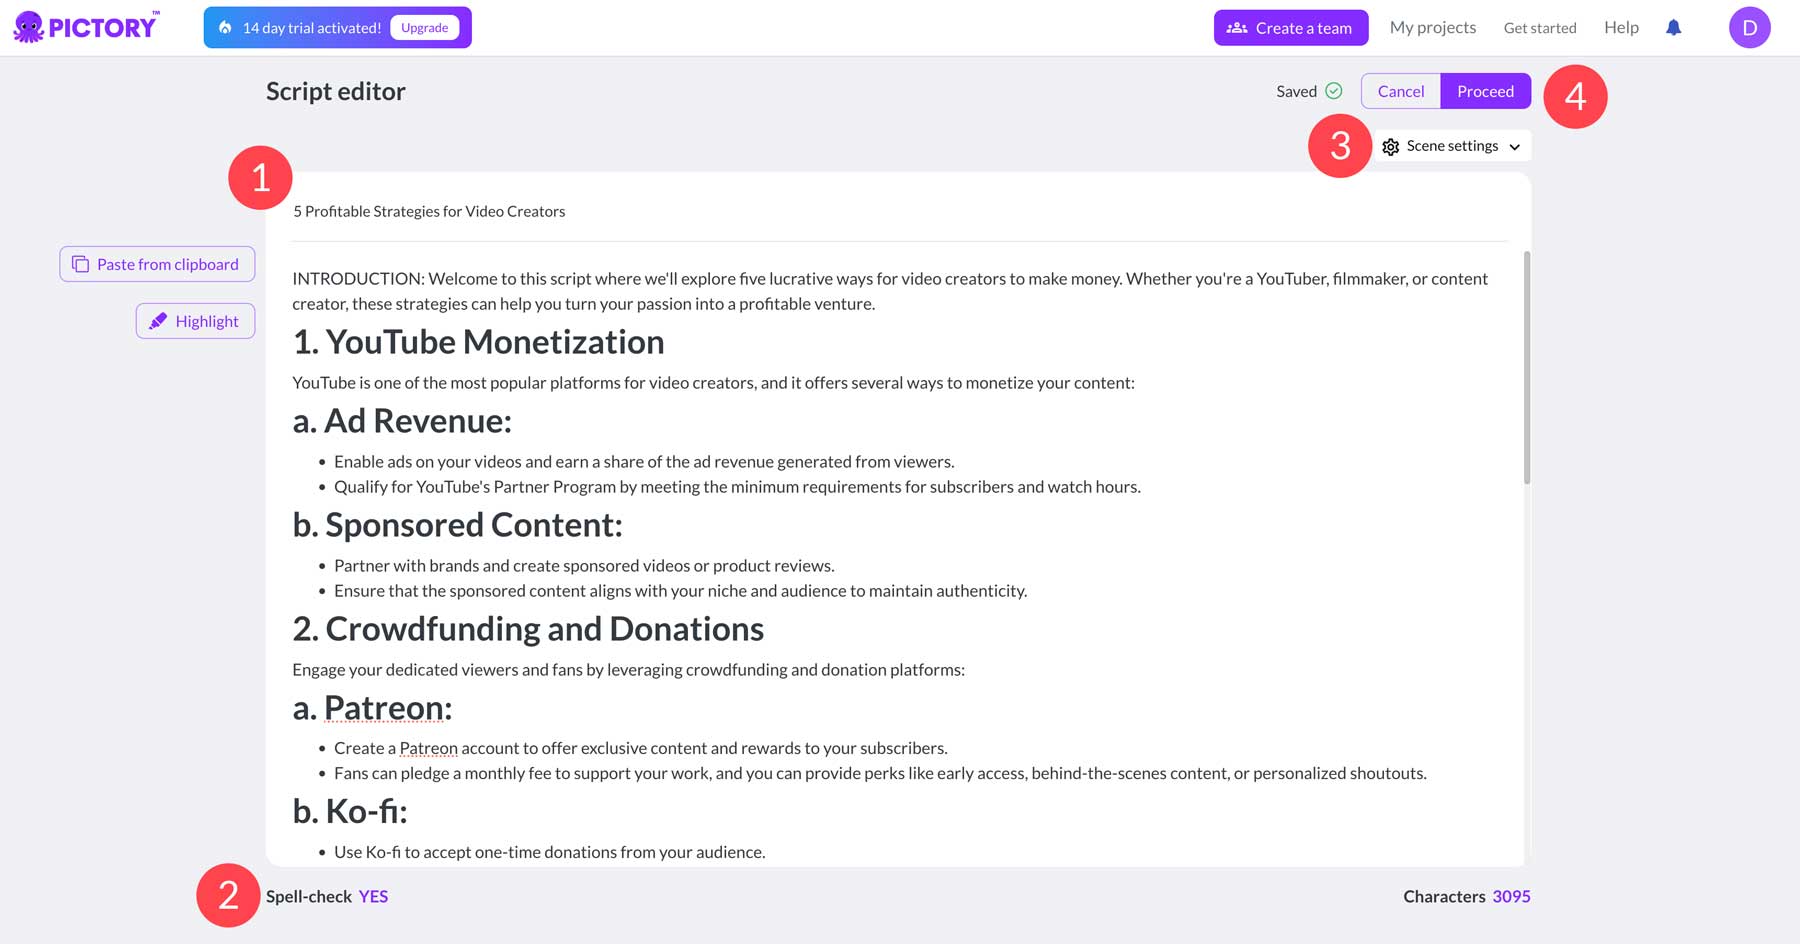Open the user profile avatar D
This screenshot has height=944, width=1800.
pos(1750,27)
